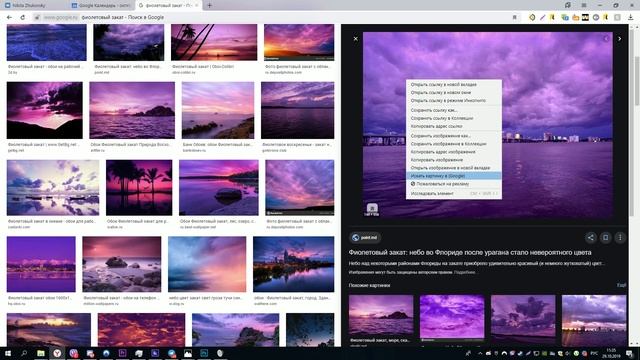Switch to Google Календарь tab
The height and width of the screenshot is (360, 640).
(x=100, y=6)
